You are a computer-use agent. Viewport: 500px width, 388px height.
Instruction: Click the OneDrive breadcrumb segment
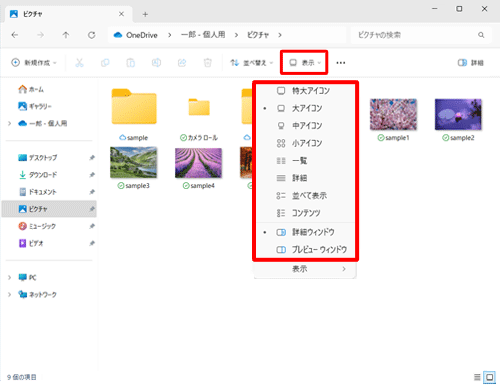click(x=136, y=35)
